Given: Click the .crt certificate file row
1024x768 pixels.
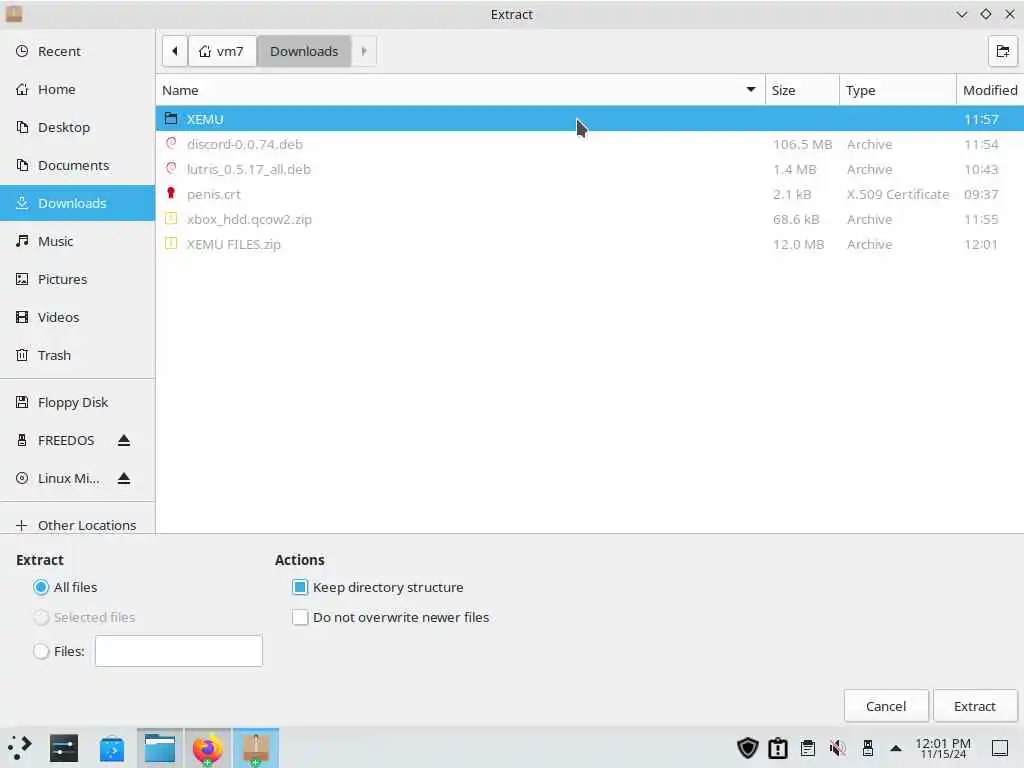Looking at the screenshot, I should click(x=590, y=194).
